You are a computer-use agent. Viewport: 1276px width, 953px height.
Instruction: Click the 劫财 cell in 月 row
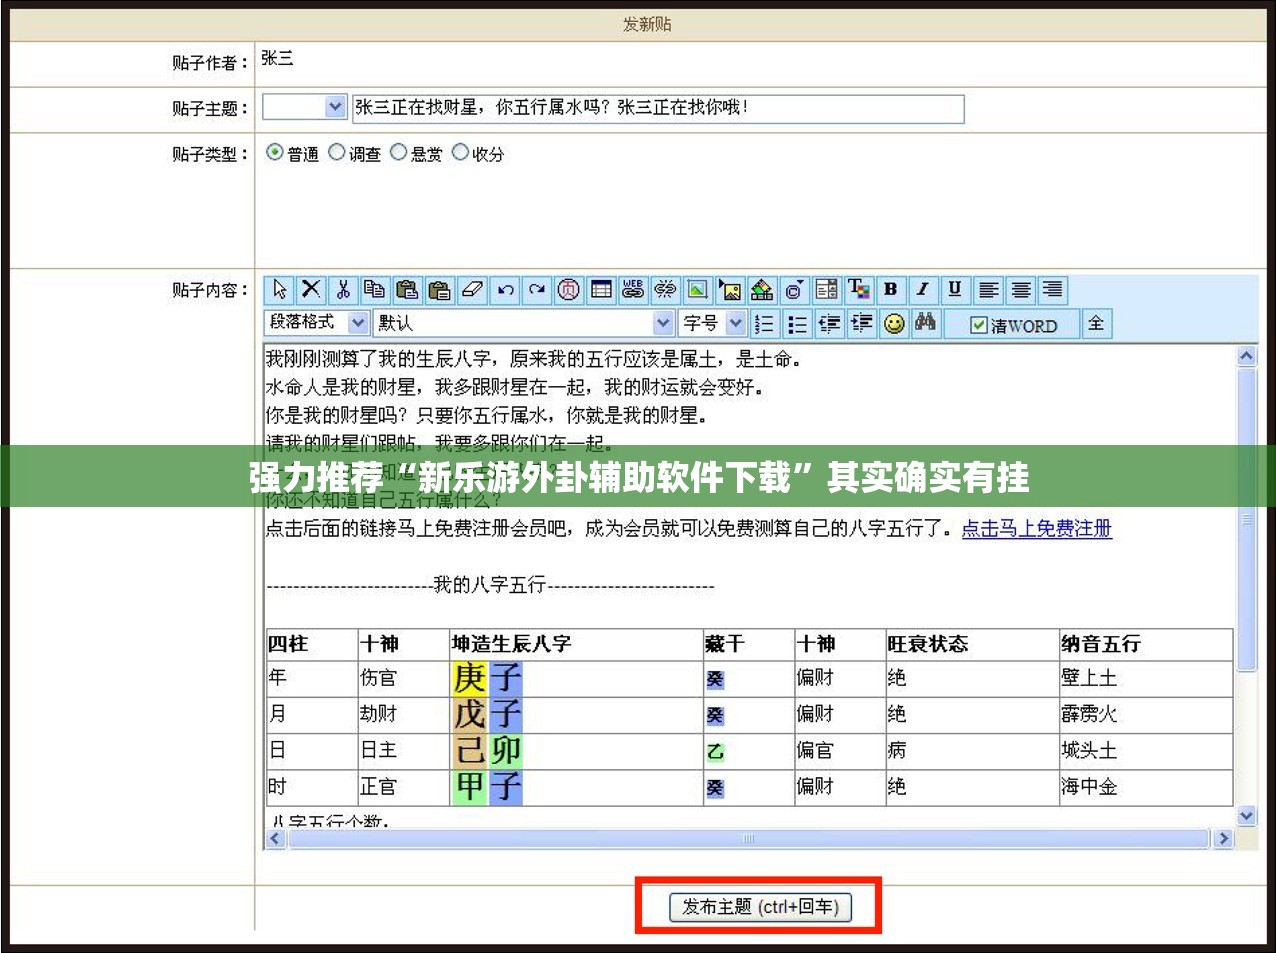pyautogui.click(x=403, y=714)
